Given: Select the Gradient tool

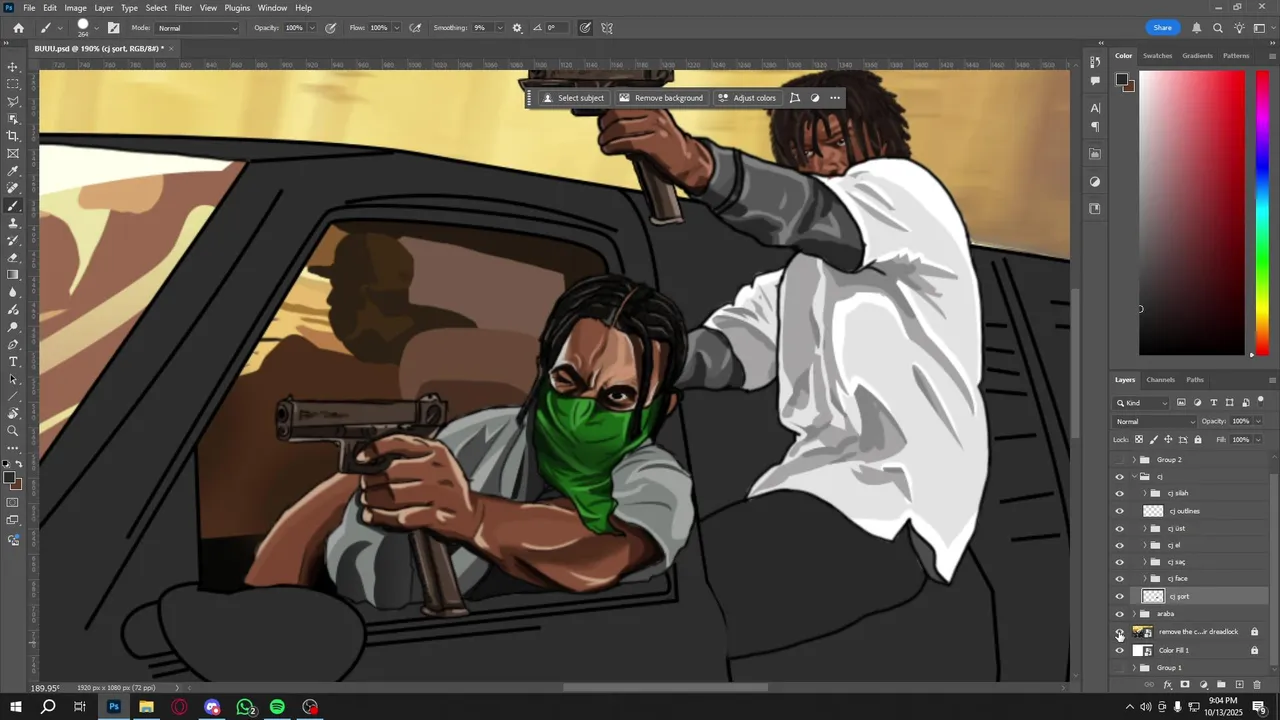Looking at the screenshot, I should click(x=13, y=275).
